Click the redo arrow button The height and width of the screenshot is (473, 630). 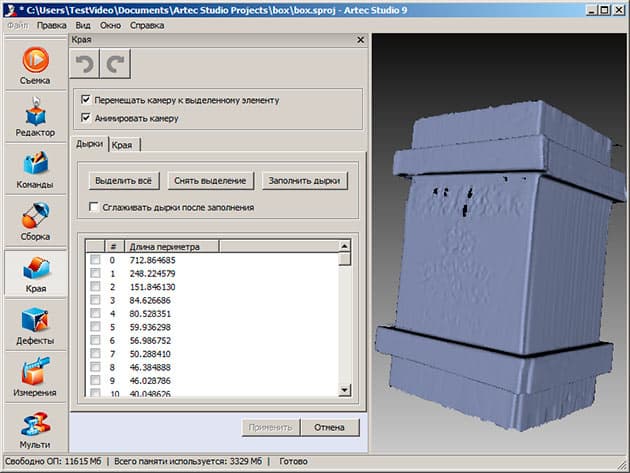(115, 64)
